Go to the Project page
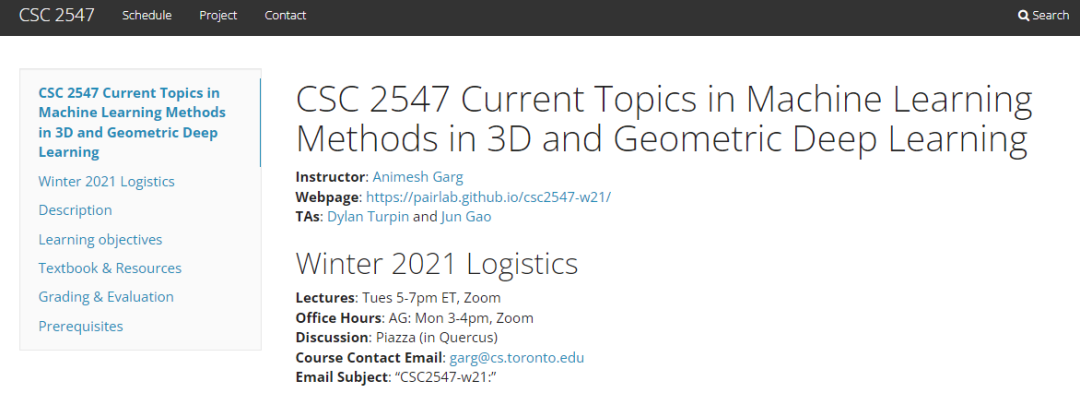Image resolution: width=1080 pixels, height=393 pixels. coord(218,15)
